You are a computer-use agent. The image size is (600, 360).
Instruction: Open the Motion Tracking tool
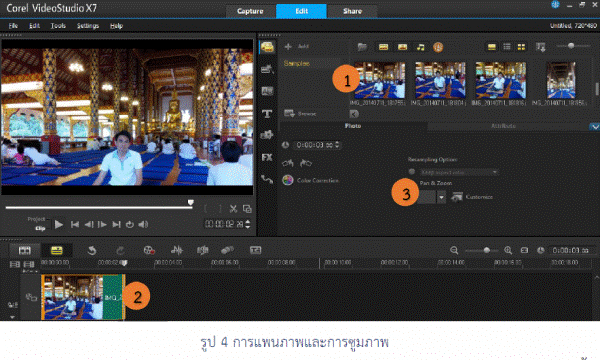coord(227,250)
